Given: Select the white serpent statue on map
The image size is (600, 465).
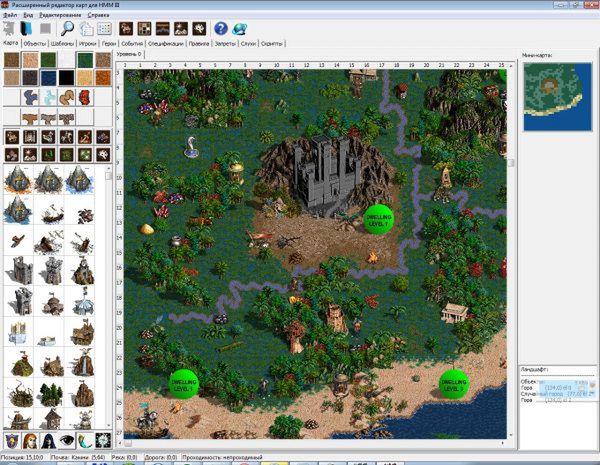Looking at the screenshot, I should pos(191,147).
